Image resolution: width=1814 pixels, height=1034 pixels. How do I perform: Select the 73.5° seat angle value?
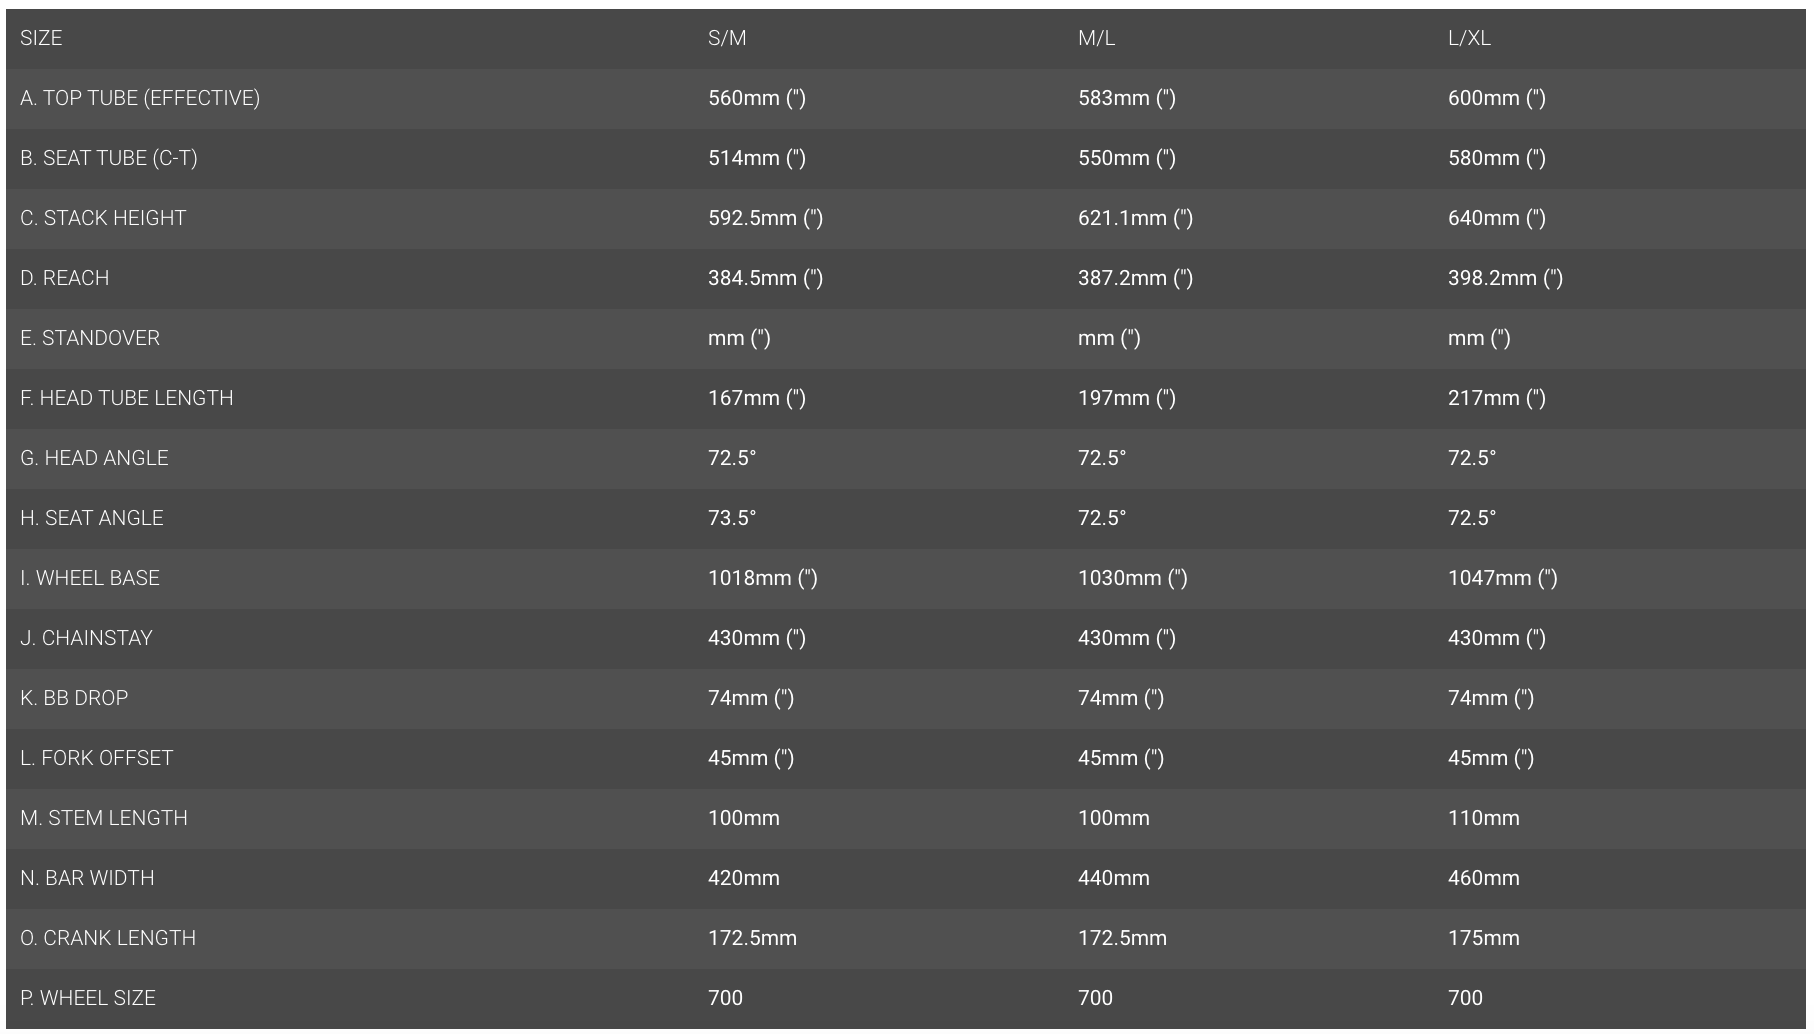click(732, 518)
